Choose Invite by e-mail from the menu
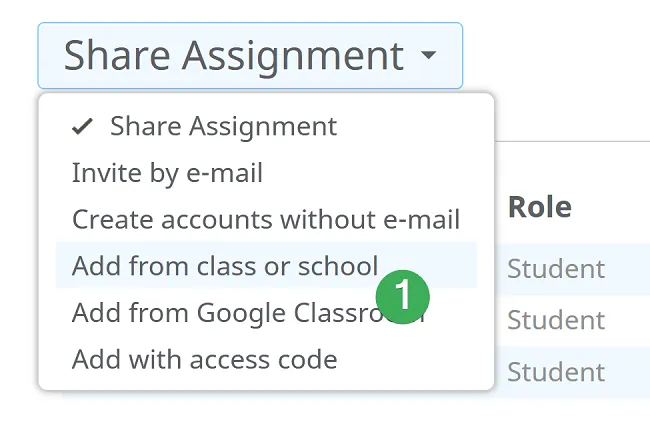 click(x=167, y=173)
